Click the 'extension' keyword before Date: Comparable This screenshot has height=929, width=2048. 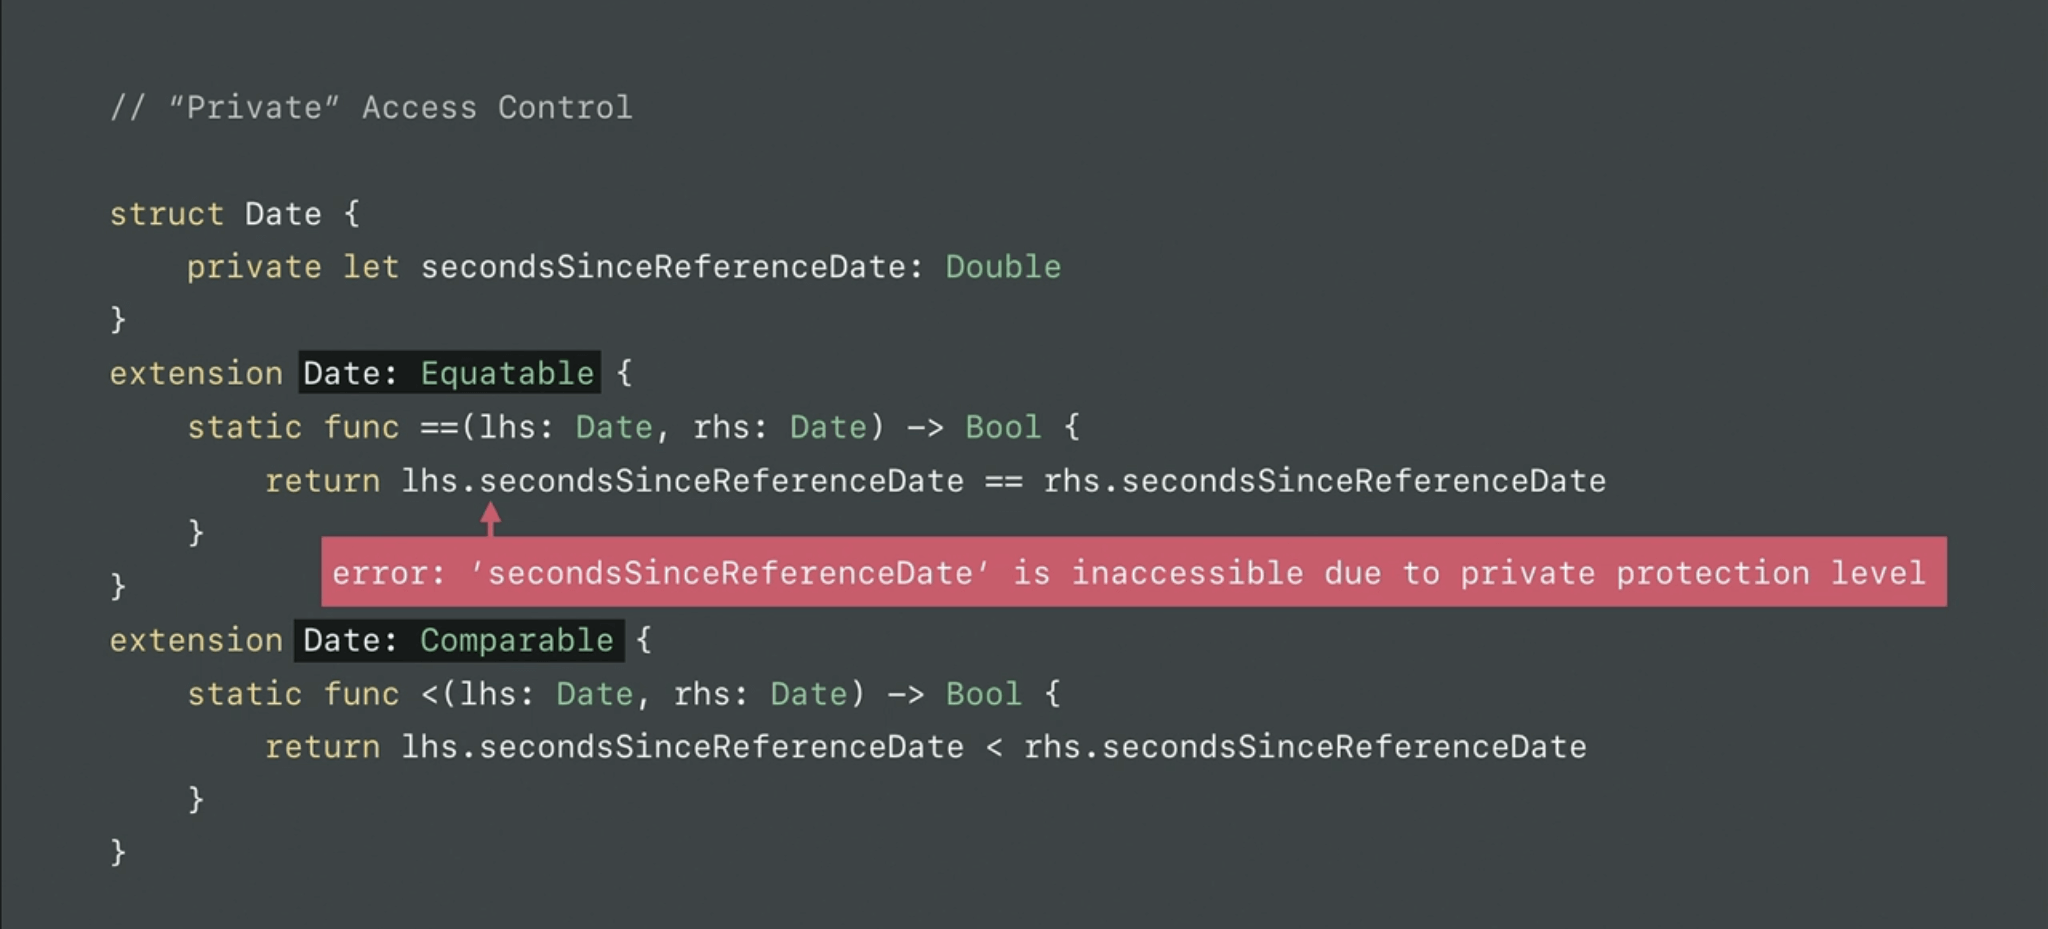(x=196, y=640)
